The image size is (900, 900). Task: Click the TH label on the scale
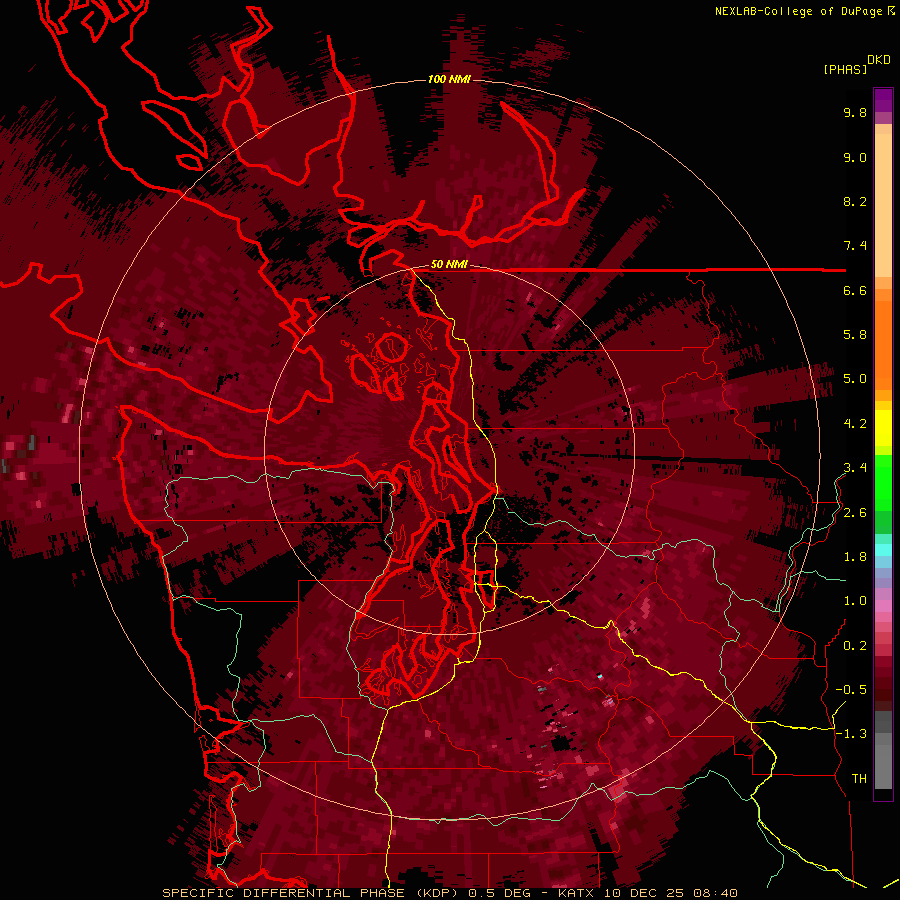point(859,779)
